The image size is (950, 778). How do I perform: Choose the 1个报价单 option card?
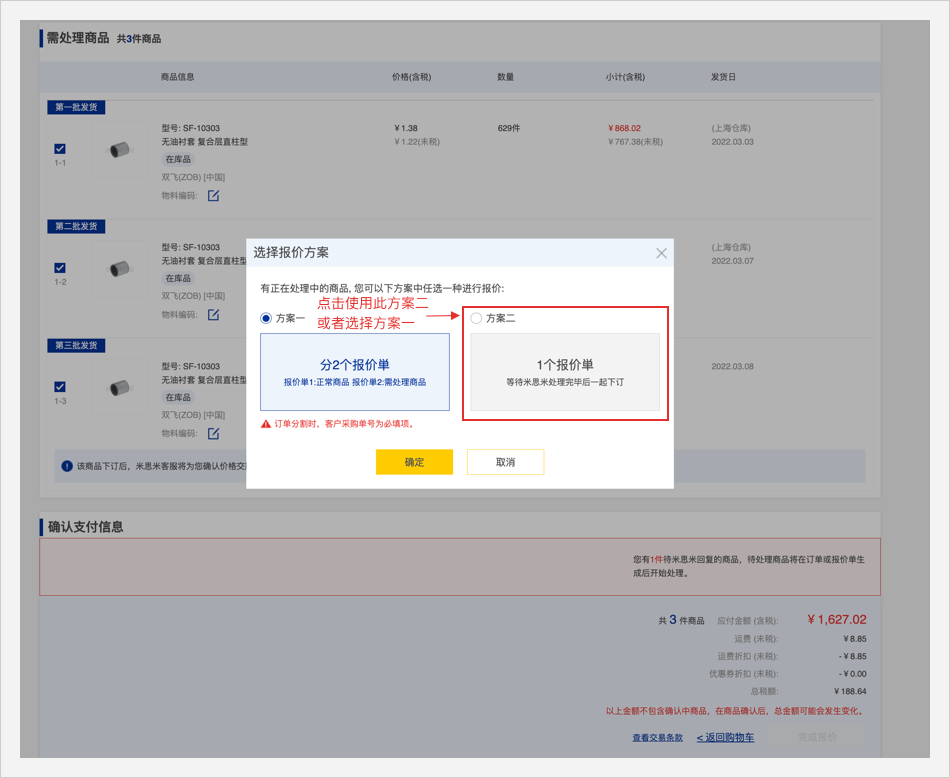(x=565, y=372)
